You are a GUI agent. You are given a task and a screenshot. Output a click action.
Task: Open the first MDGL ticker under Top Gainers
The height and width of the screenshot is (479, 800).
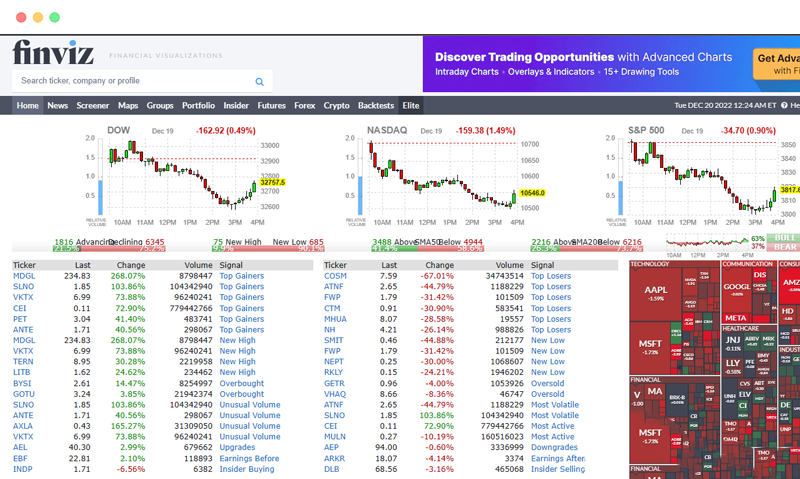[24, 276]
